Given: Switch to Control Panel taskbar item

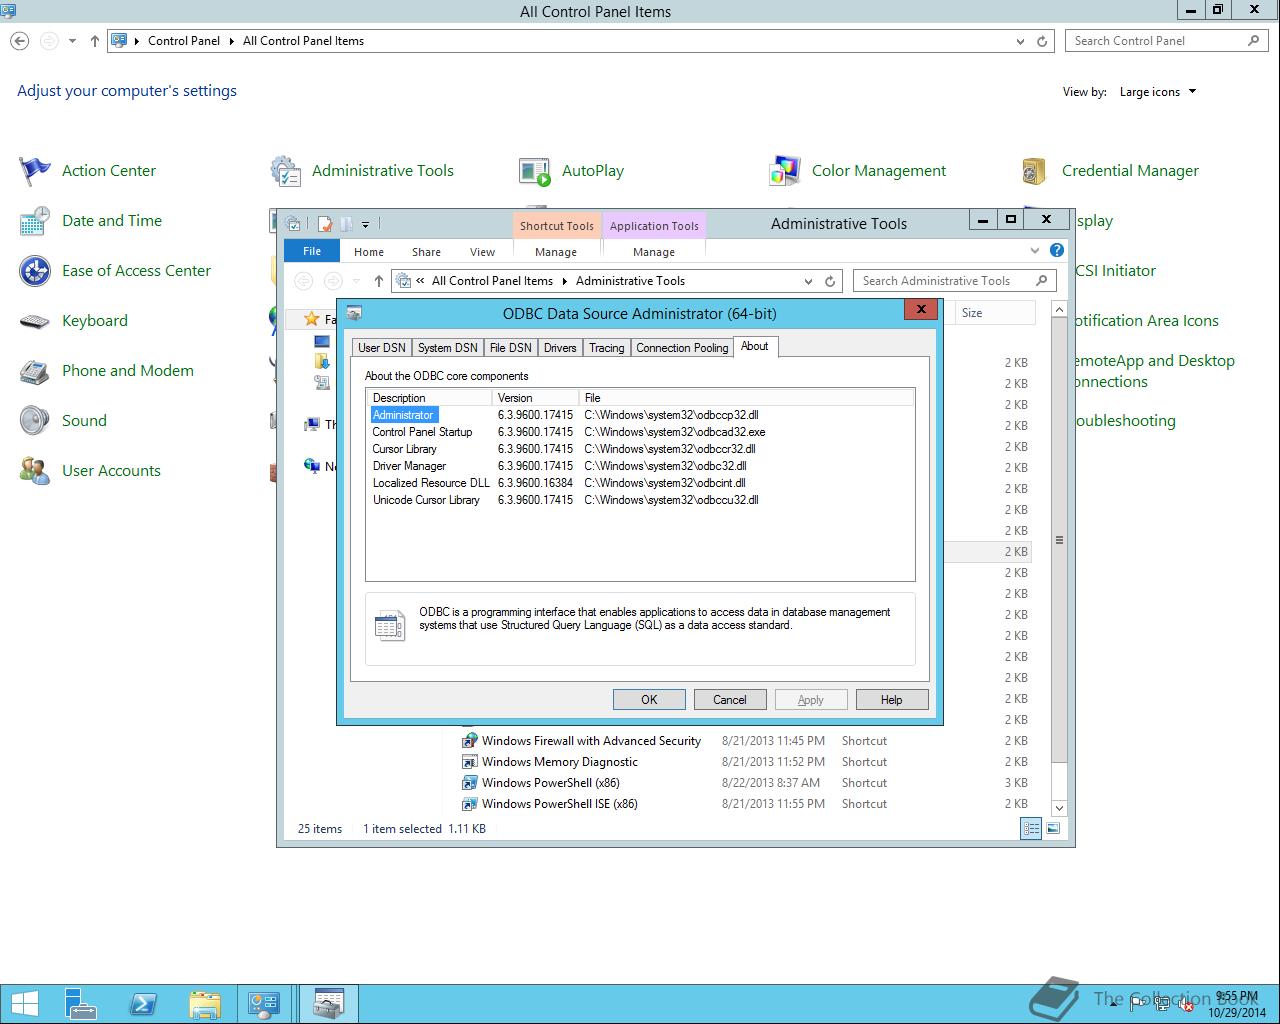Looking at the screenshot, I should coord(265,1004).
